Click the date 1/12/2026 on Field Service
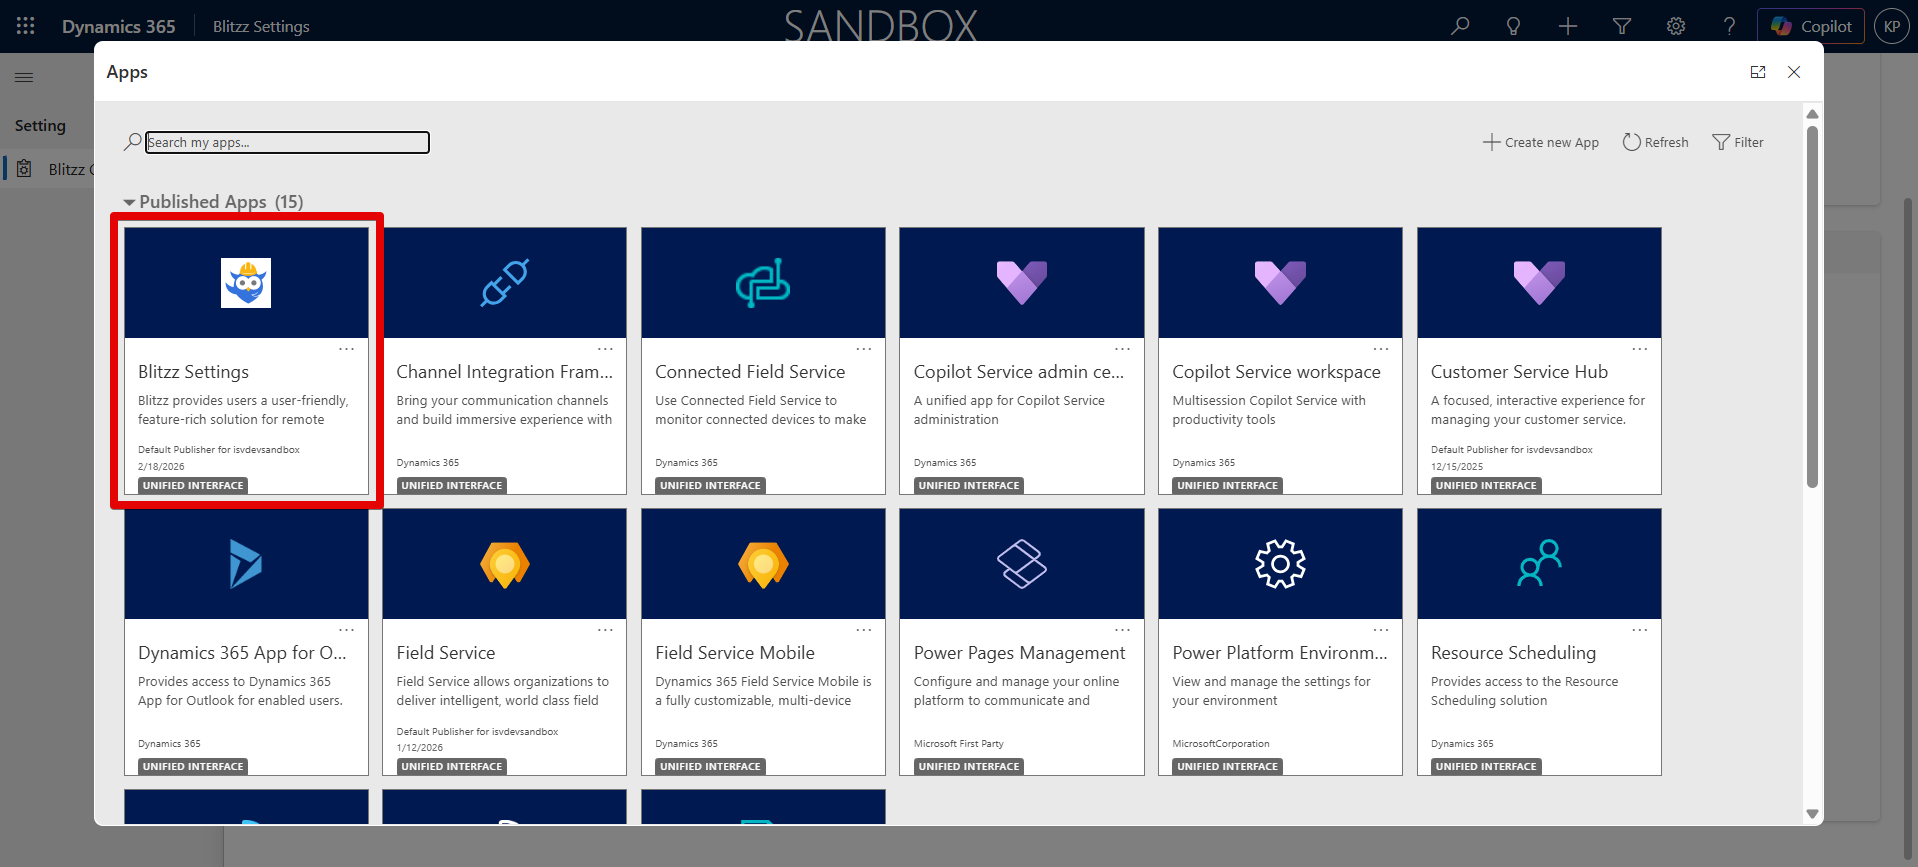1918x867 pixels. click(x=420, y=747)
